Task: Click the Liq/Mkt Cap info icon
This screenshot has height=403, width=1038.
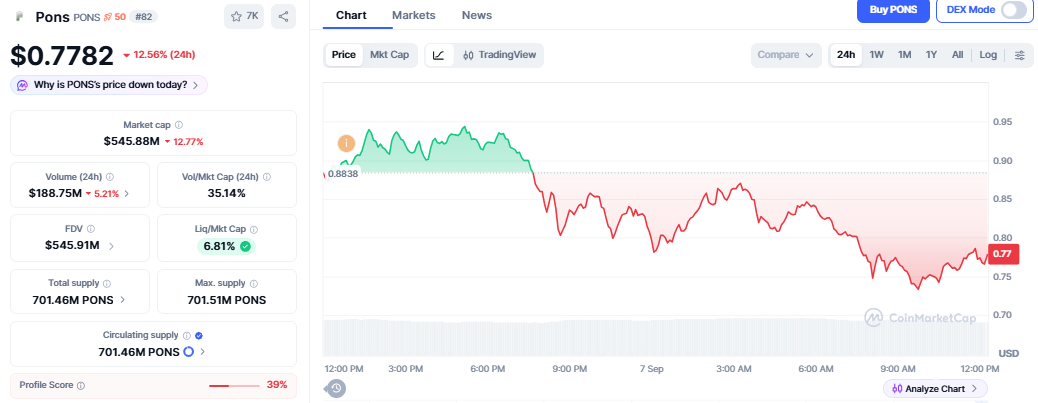Action: [x=254, y=229]
